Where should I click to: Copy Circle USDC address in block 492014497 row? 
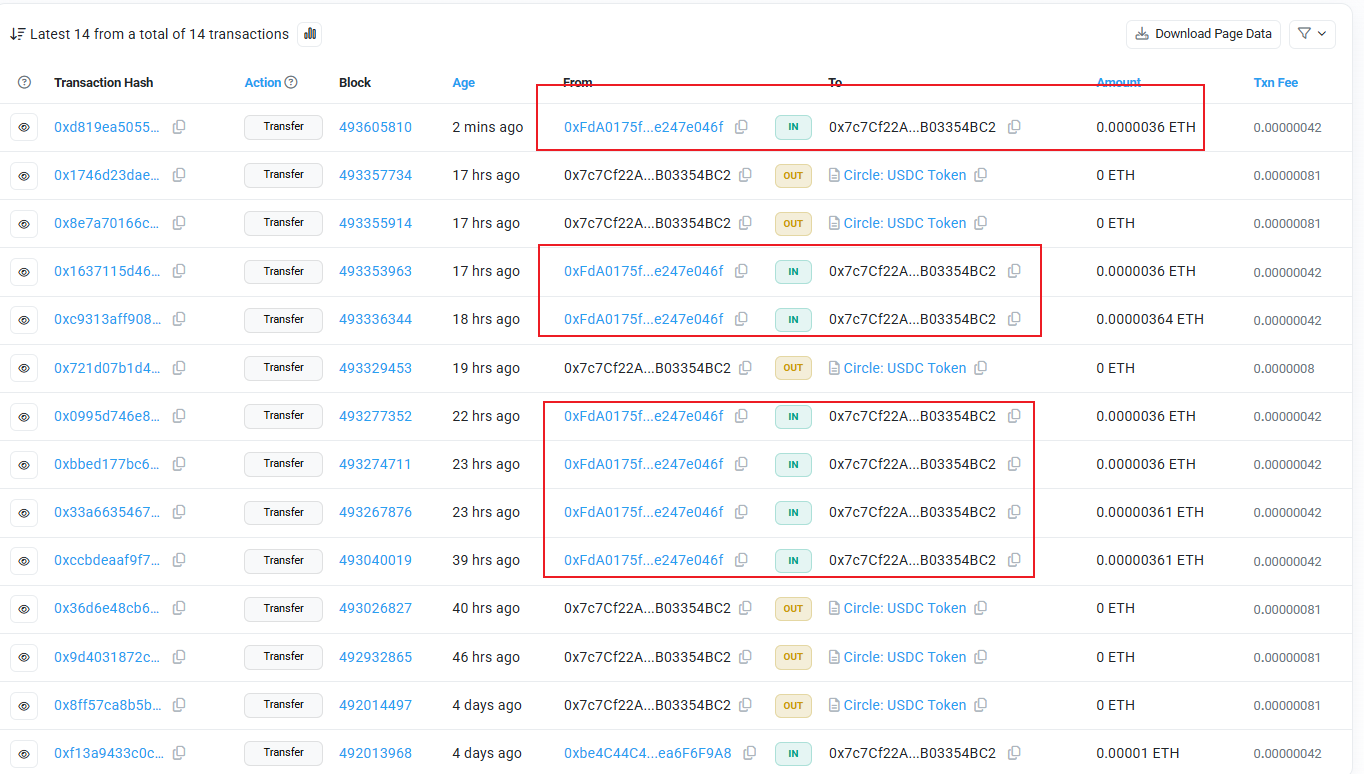pos(981,705)
